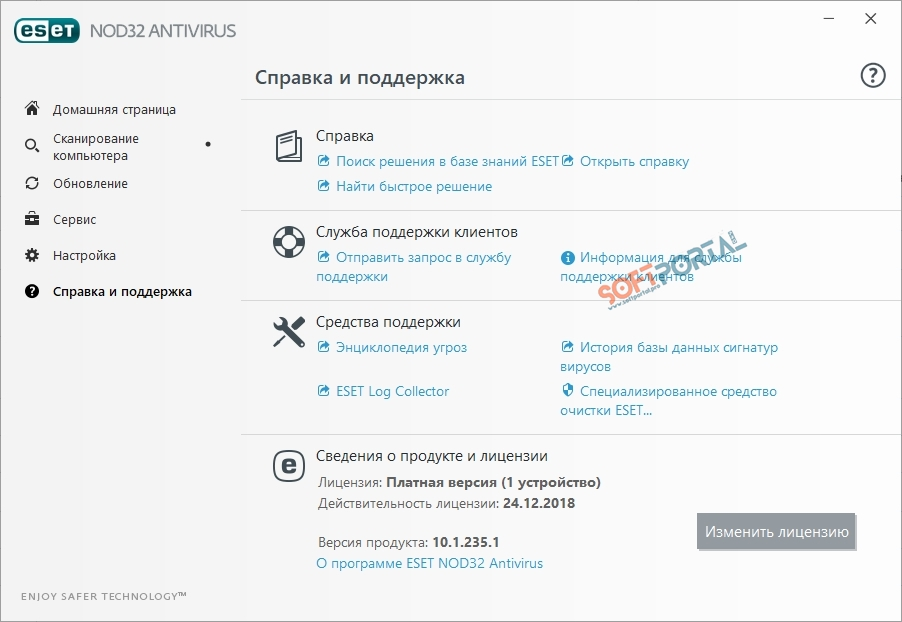Click the external-link icon before ESET Log Collector

(324, 391)
